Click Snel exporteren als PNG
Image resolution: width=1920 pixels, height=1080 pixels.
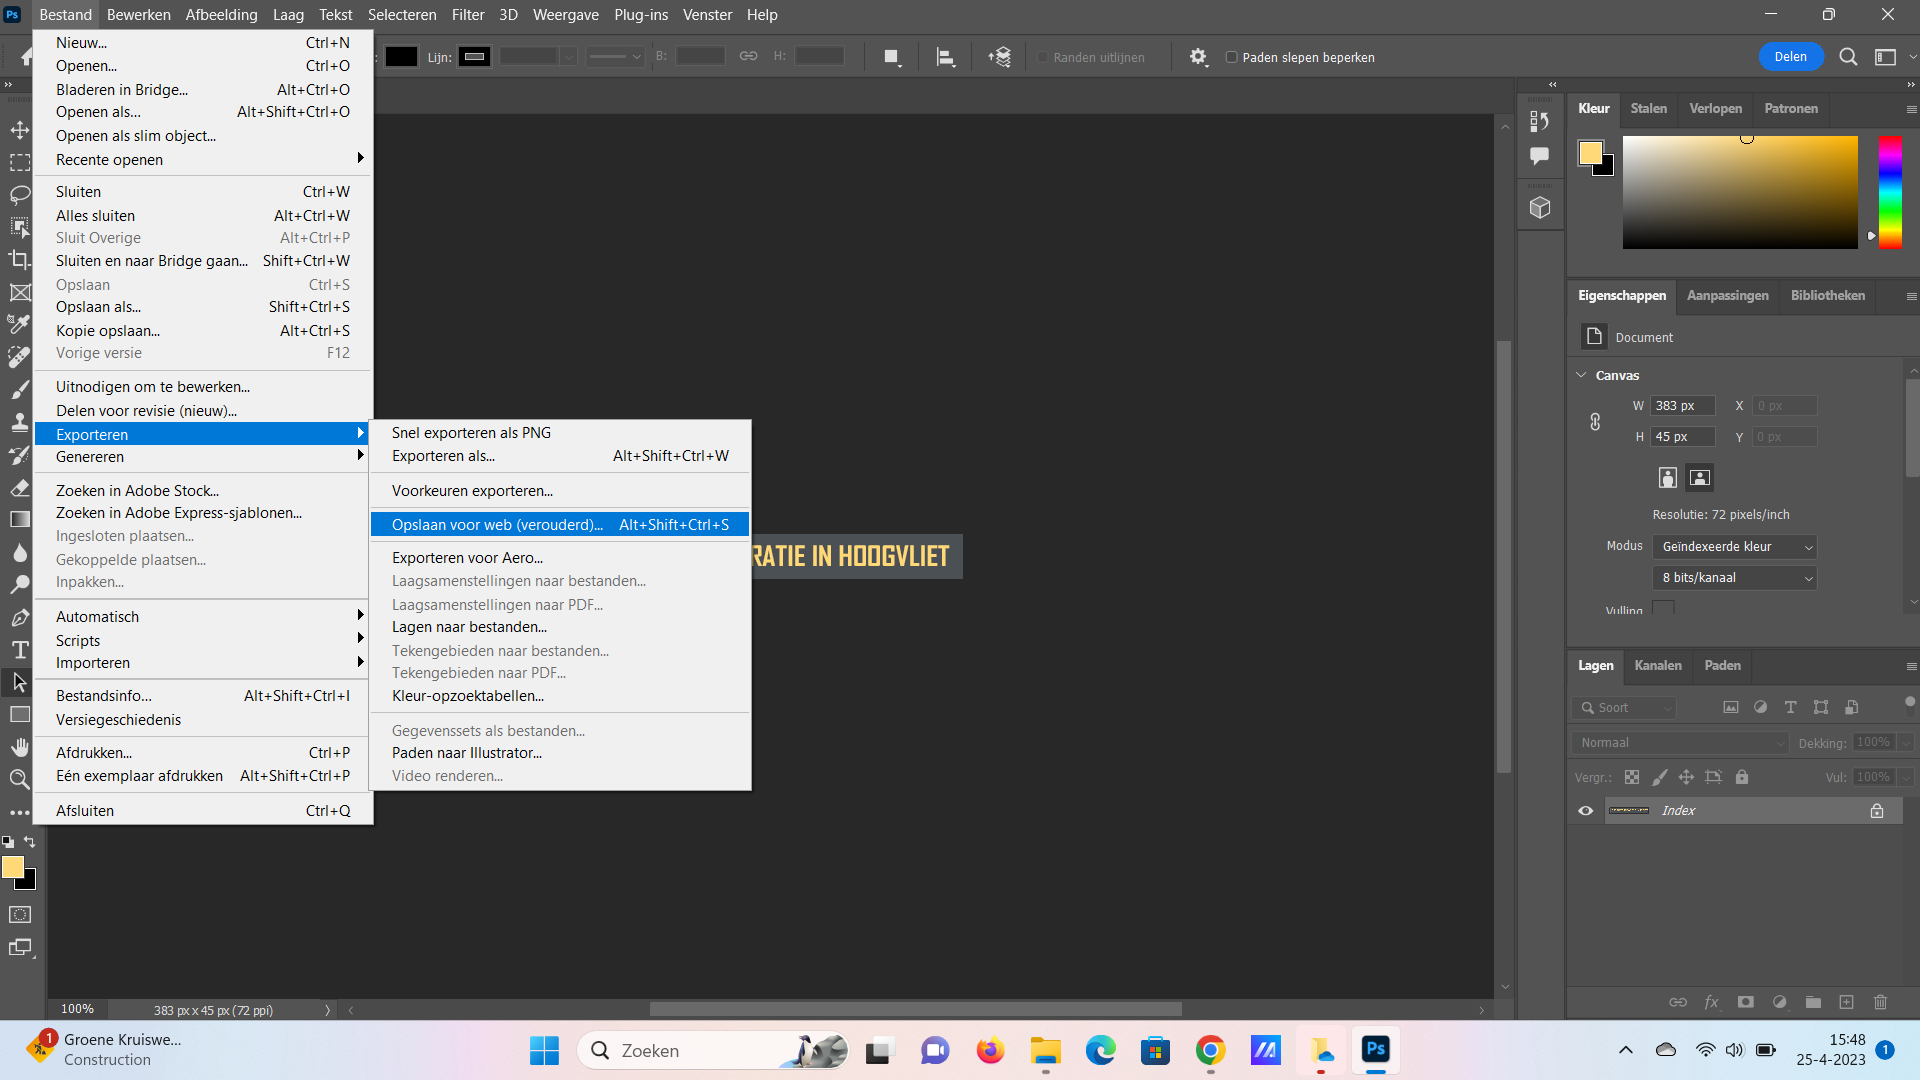(x=471, y=432)
